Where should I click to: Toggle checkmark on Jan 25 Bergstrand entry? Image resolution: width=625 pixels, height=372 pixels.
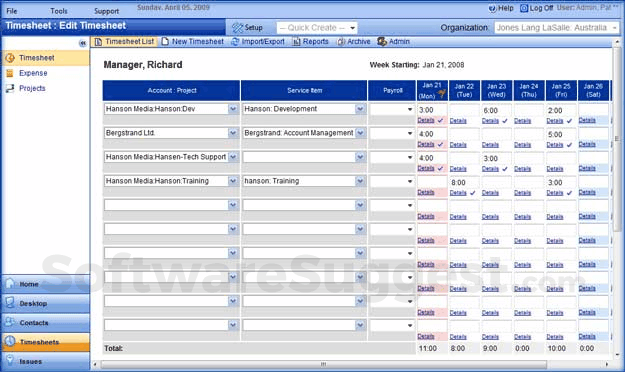click(569, 145)
